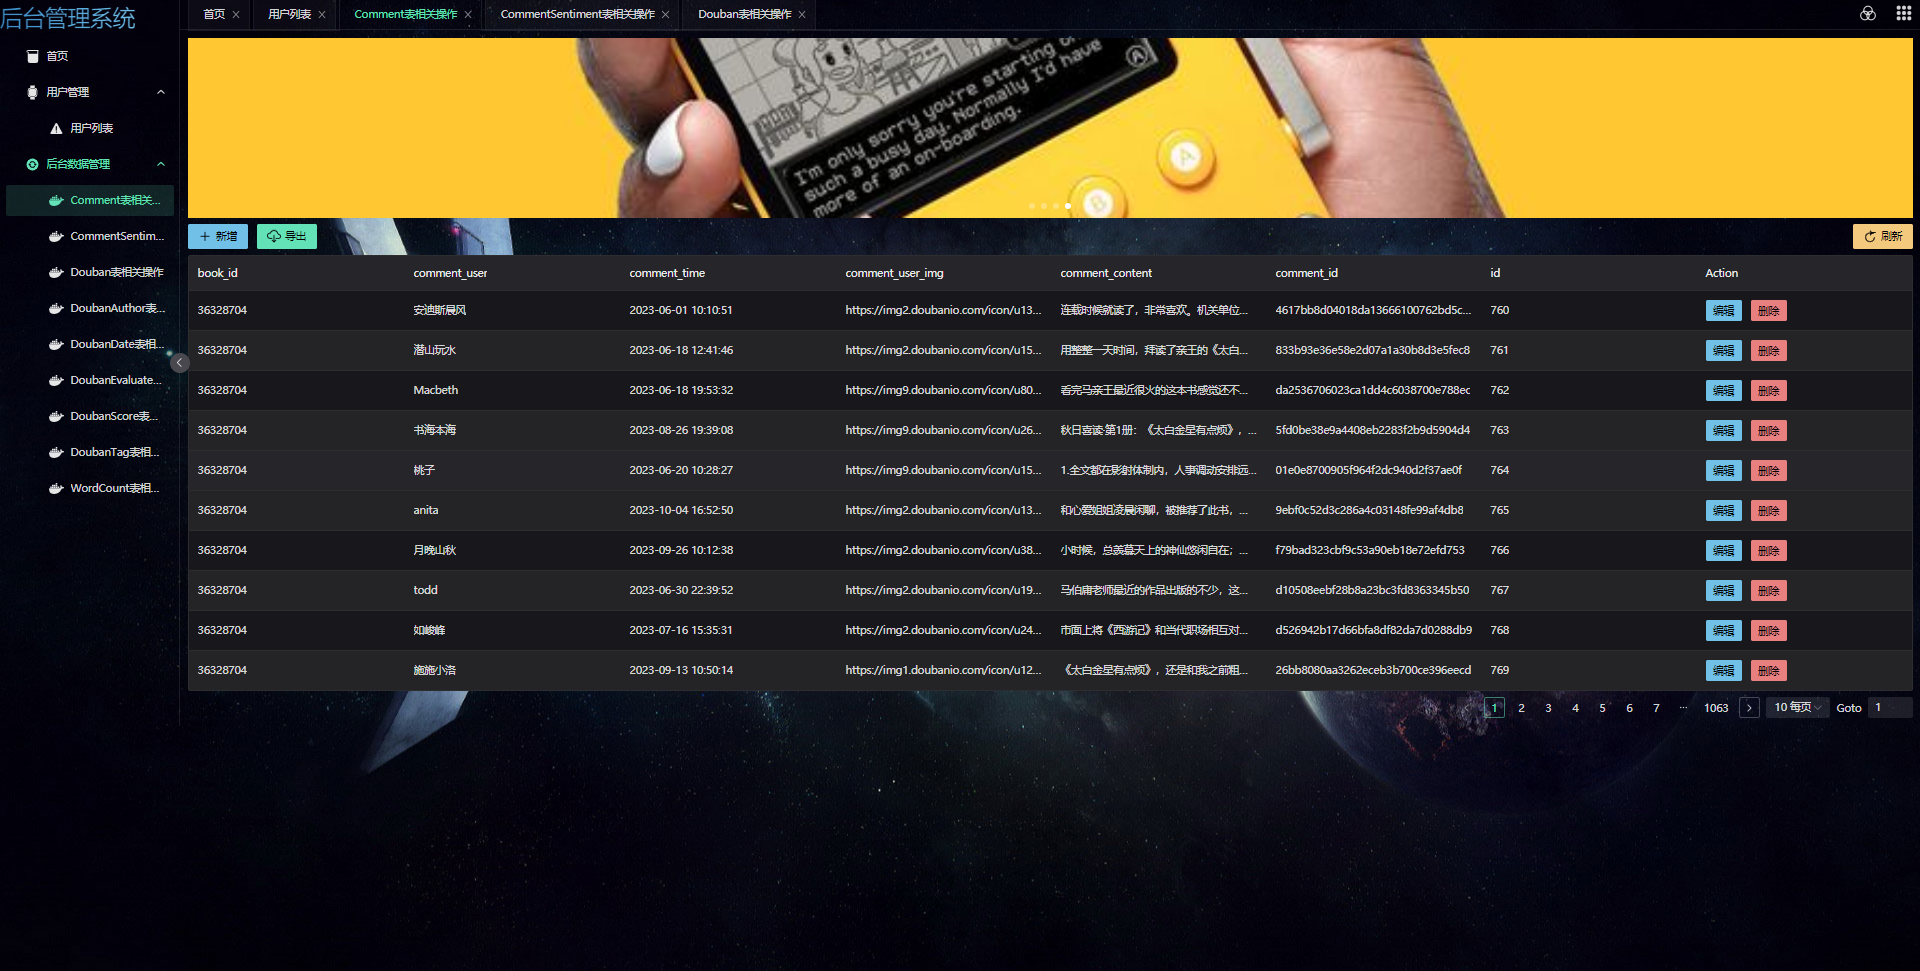Click the 导出 export button

287,236
